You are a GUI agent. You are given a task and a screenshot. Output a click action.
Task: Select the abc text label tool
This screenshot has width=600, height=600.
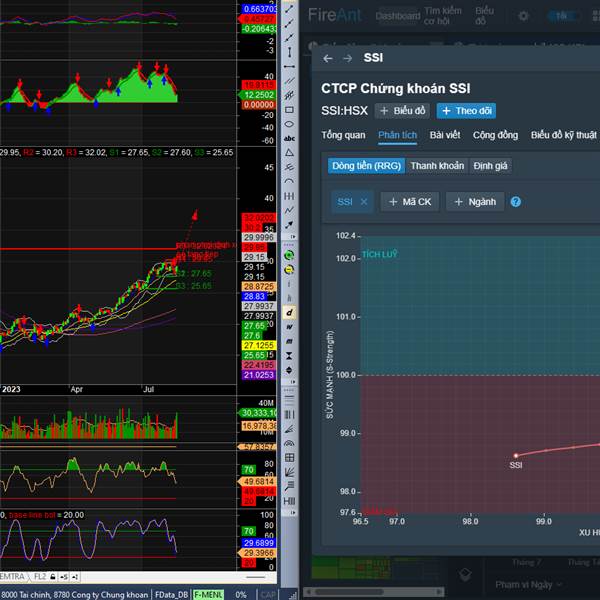point(289,139)
